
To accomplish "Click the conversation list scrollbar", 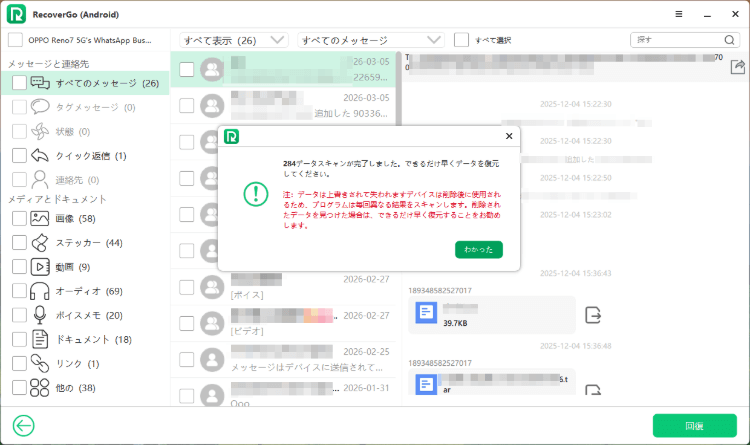I will [x=398, y=89].
